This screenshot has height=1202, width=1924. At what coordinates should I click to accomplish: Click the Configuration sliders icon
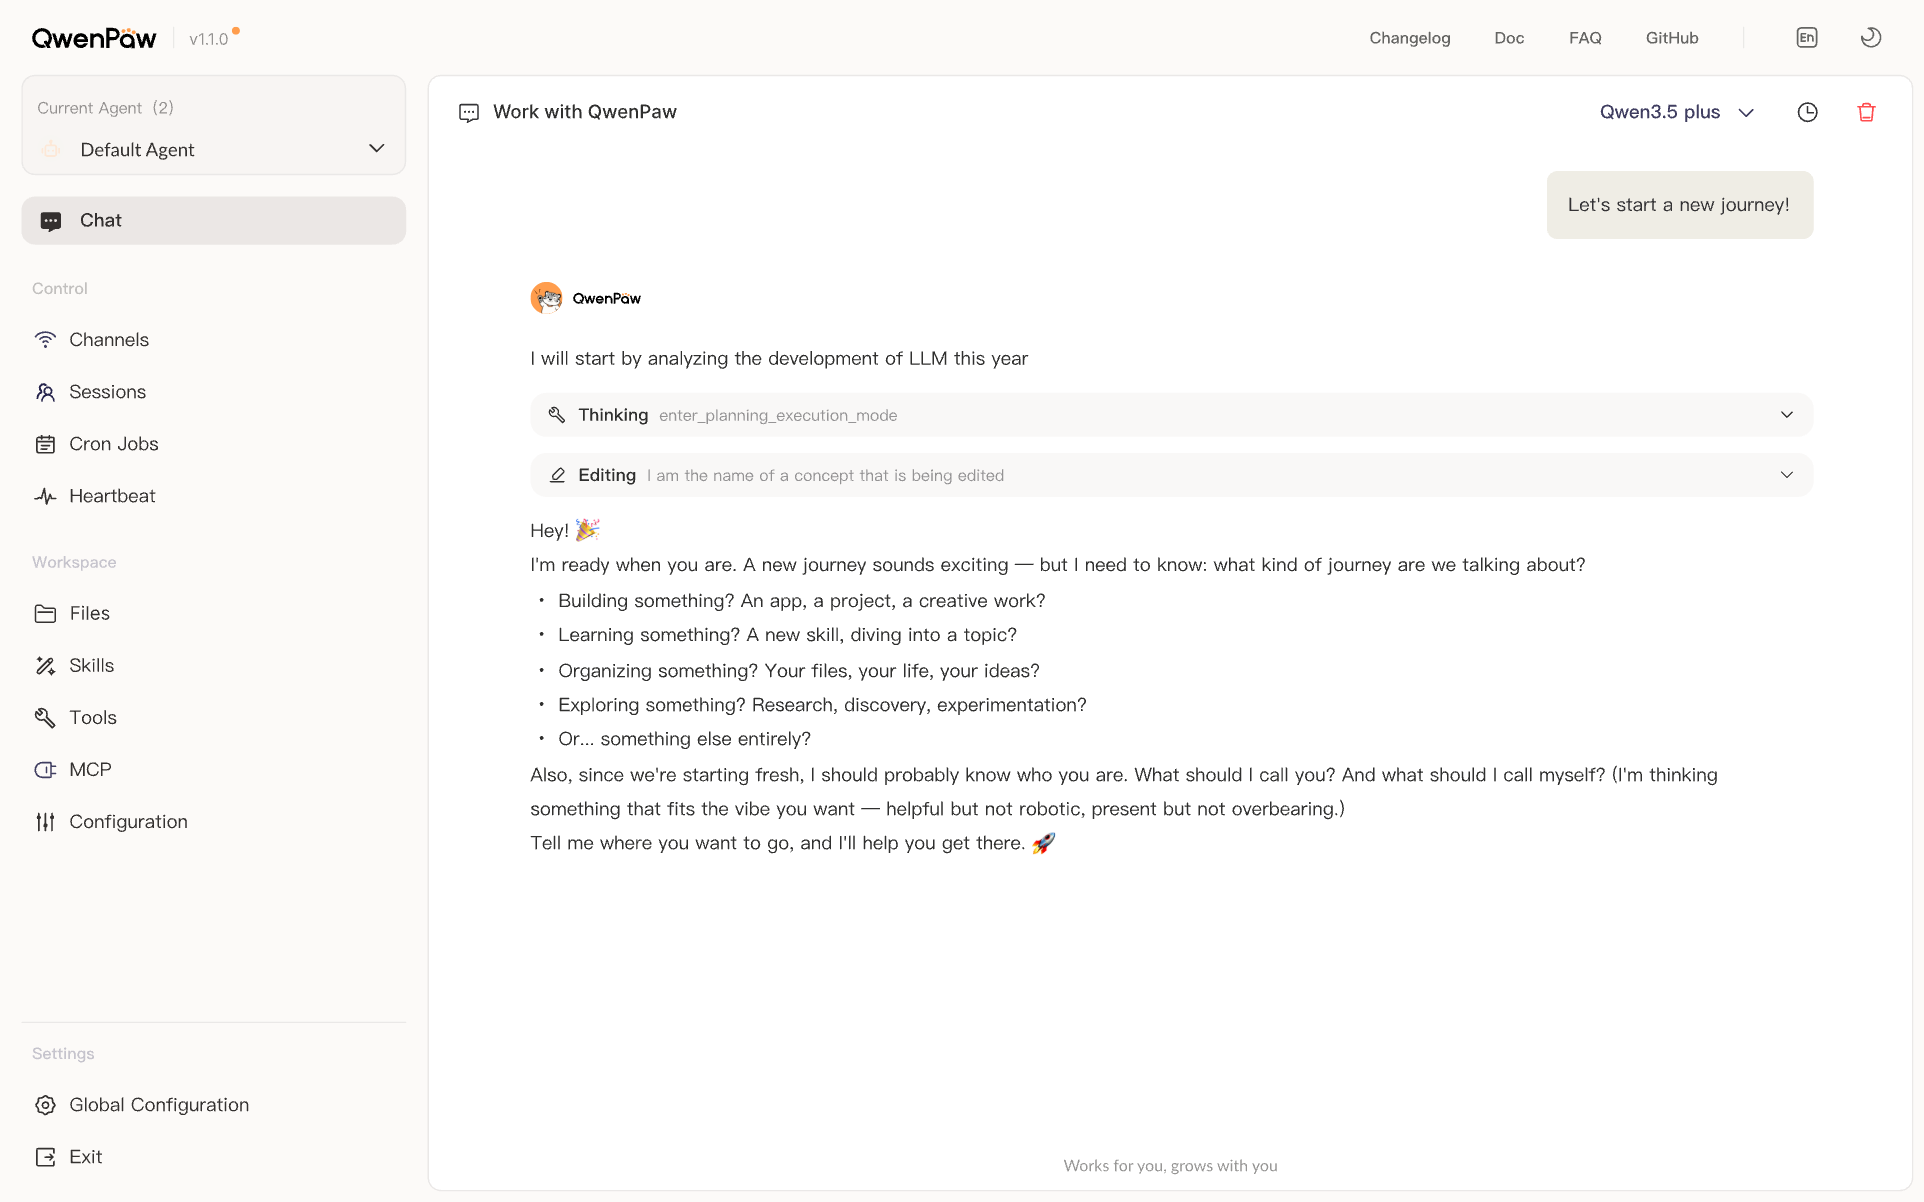(x=45, y=822)
